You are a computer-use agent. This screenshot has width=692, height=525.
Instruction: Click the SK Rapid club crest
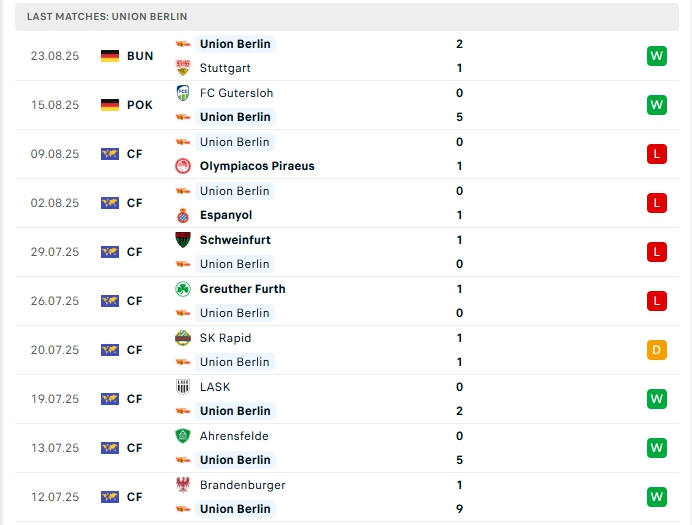coord(183,338)
